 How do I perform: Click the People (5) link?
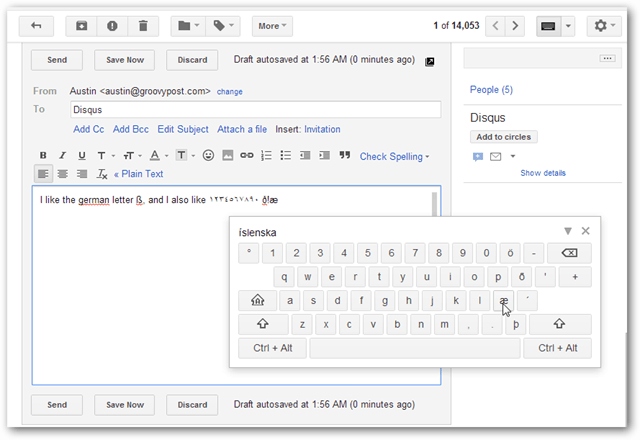tap(491, 90)
